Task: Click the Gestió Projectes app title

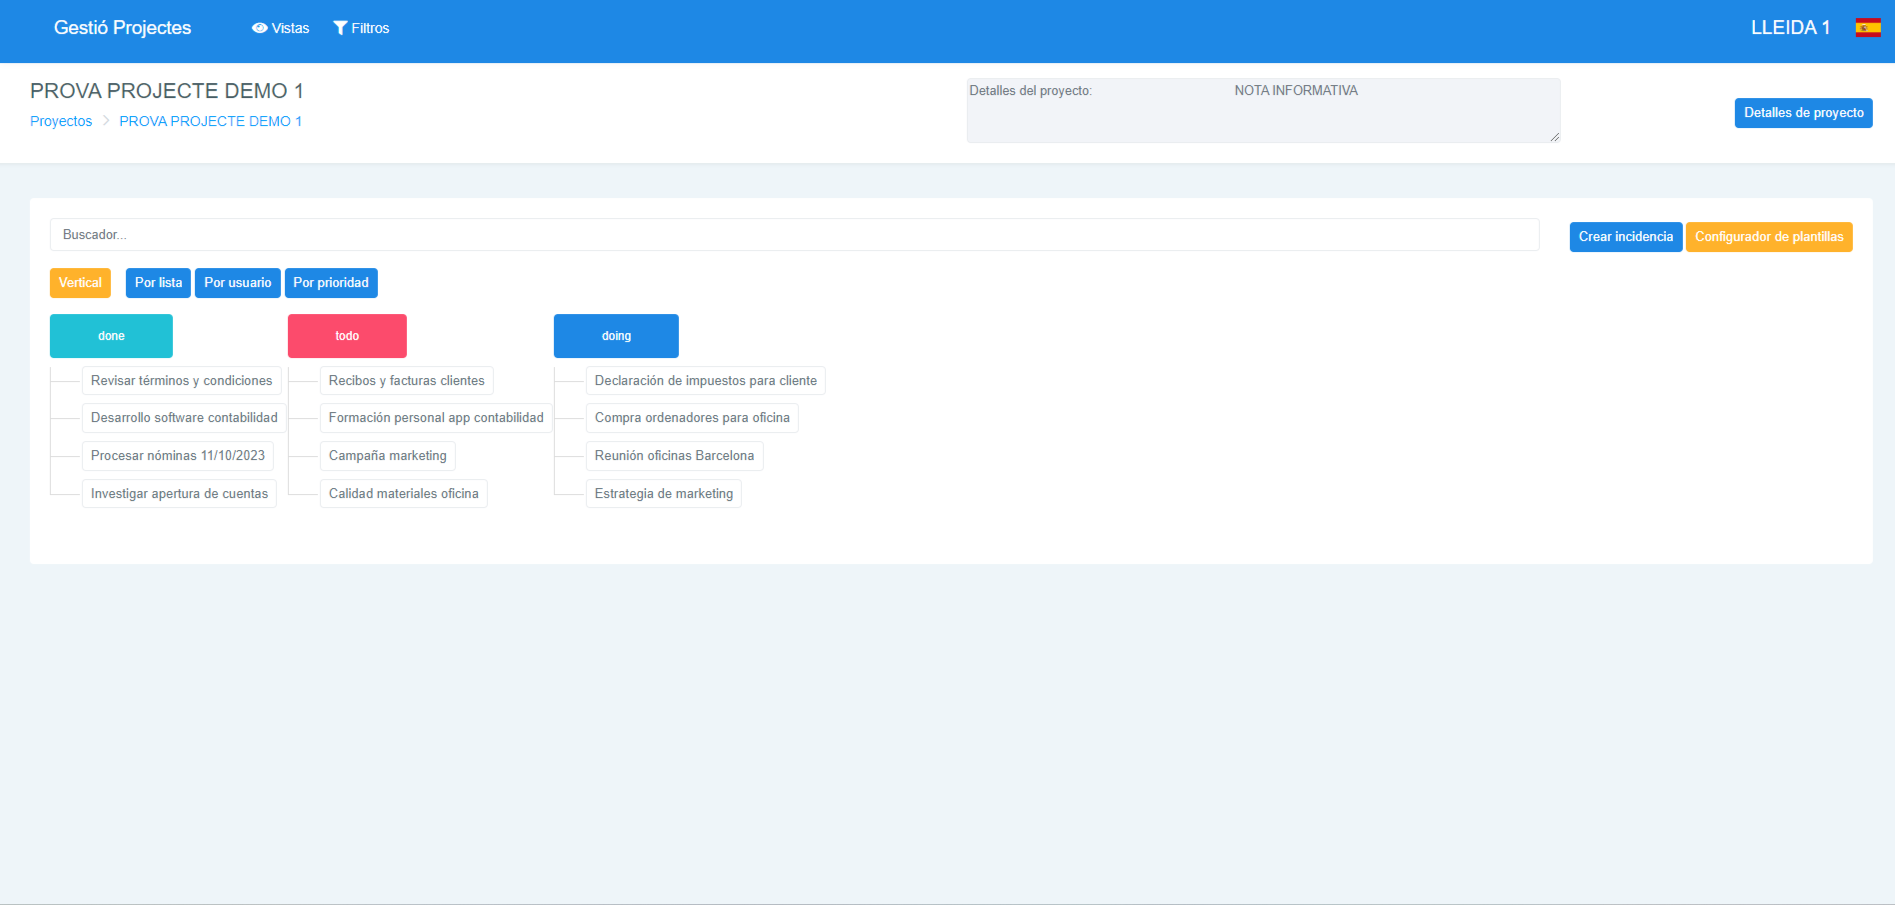Action: 123,27
